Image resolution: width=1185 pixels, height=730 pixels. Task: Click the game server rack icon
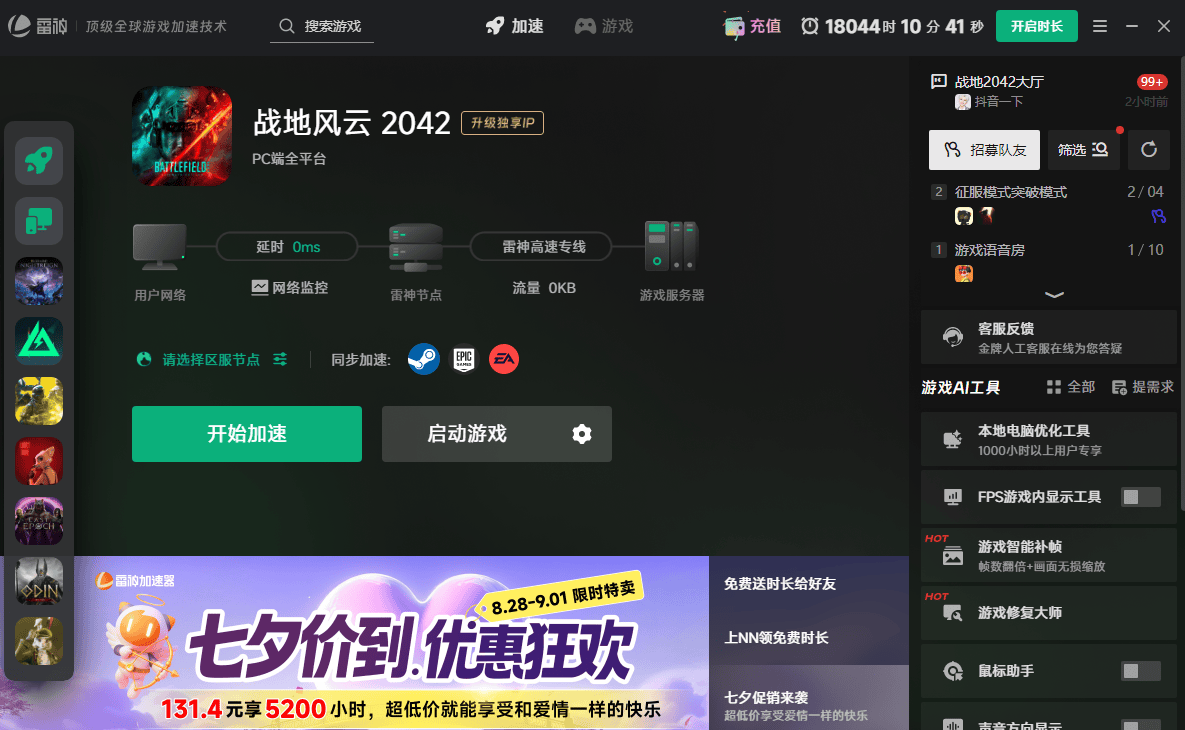(x=672, y=246)
